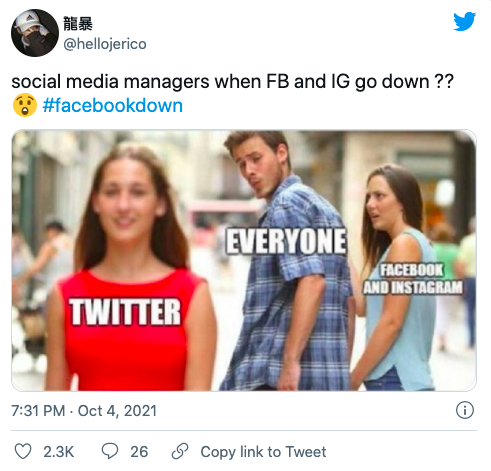Click the FACEBOOK AND INSTAGRAM meme label
The width and height of the screenshot is (491, 471).
[x=413, y=279]
